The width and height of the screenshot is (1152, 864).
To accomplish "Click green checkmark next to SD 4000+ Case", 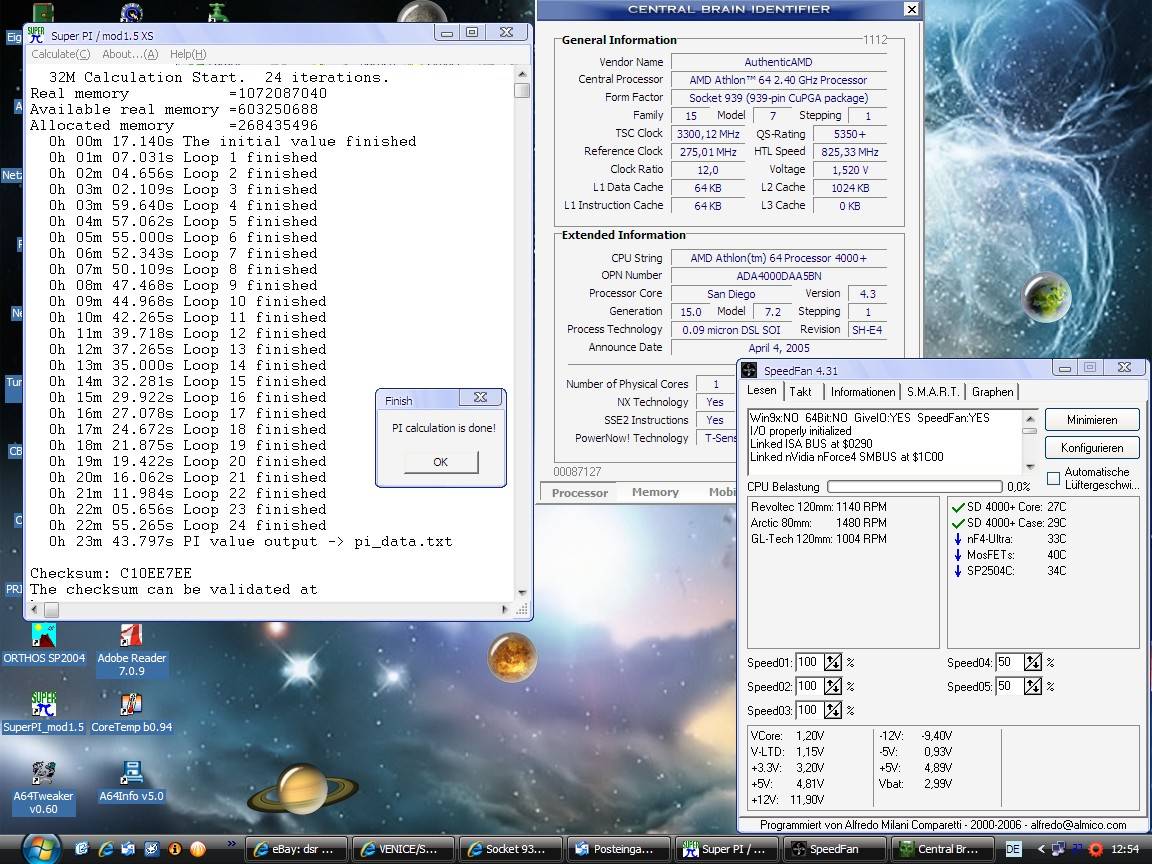I will coord(957,523).
